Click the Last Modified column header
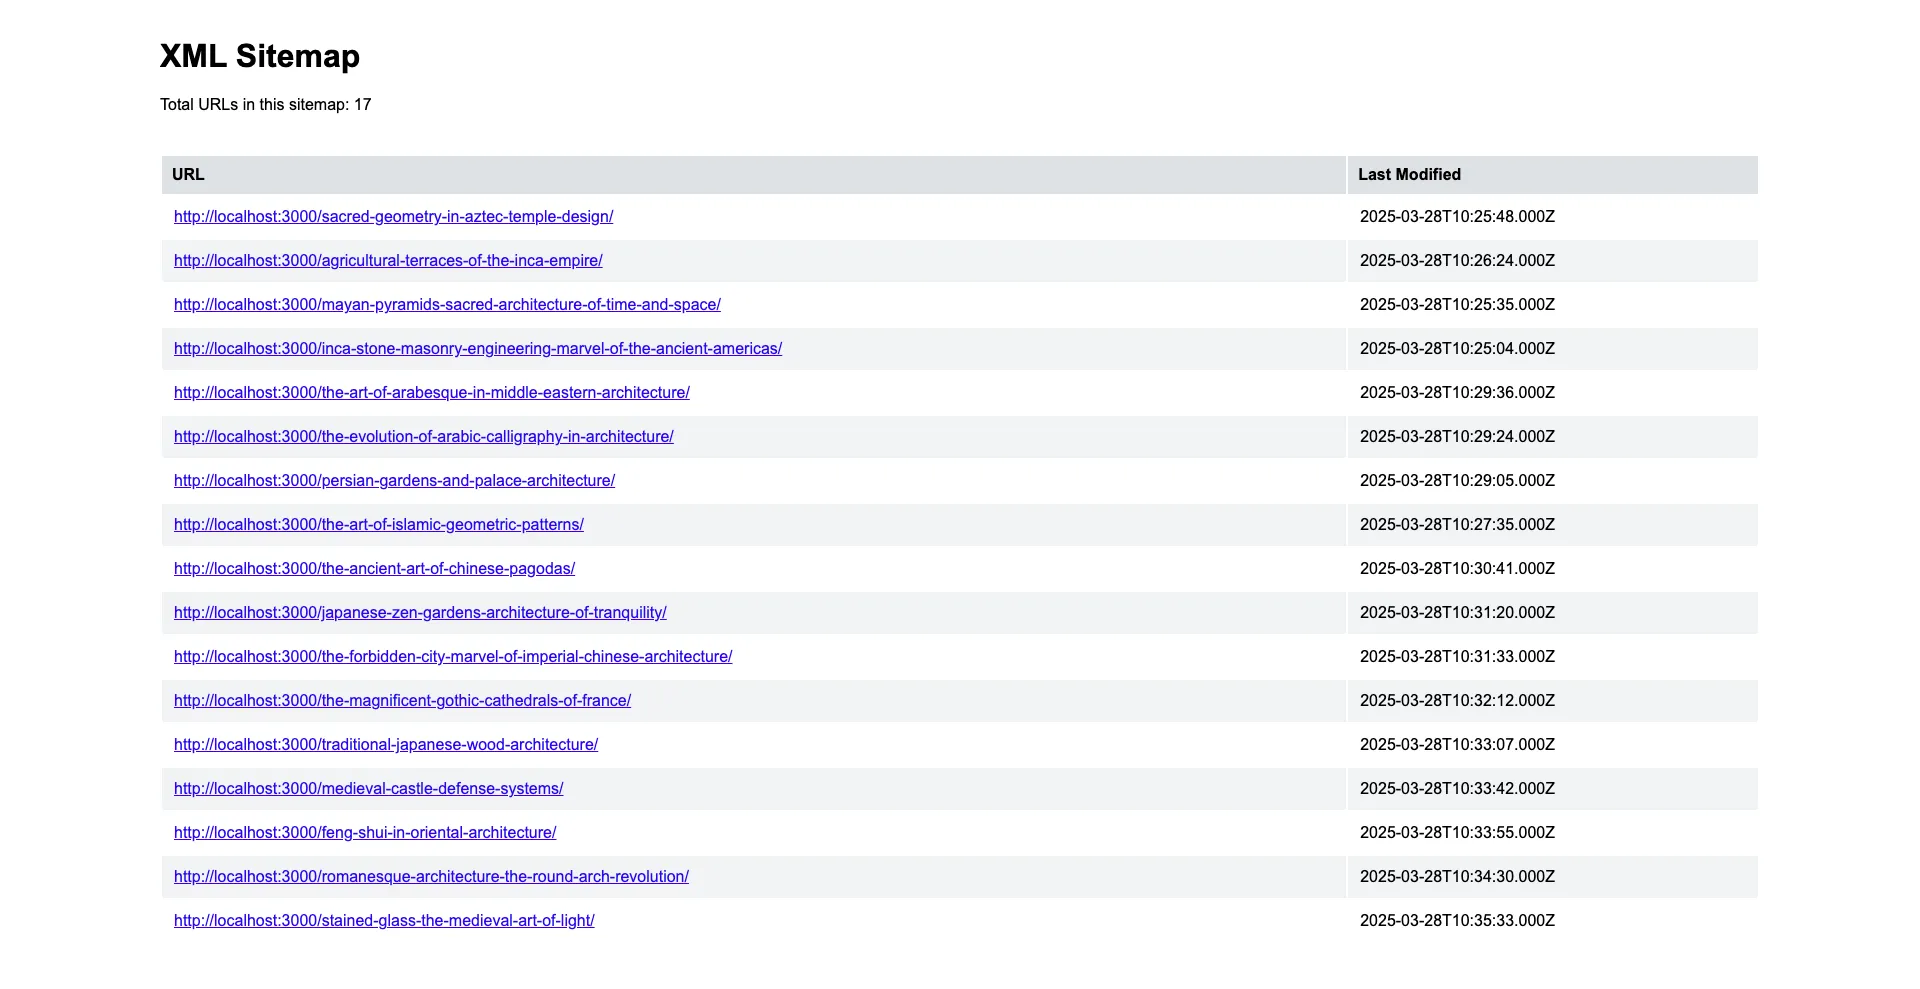1920x989 pixels. point(1409,175)
